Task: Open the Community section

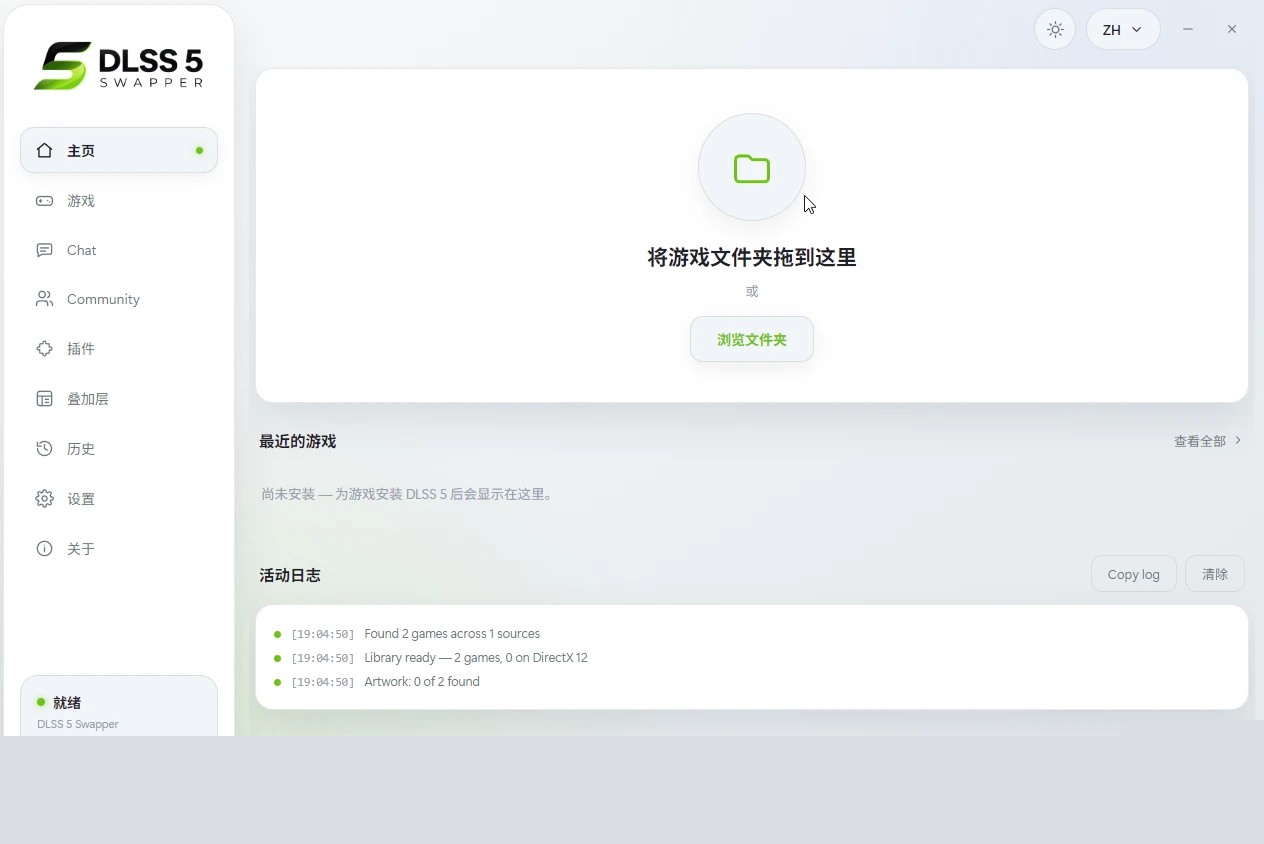Action: pyautogui.click(x=119, y=299)
